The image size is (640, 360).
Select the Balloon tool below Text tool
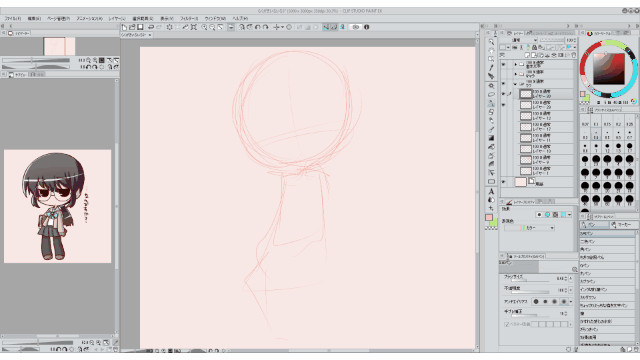tap(491, 200)
